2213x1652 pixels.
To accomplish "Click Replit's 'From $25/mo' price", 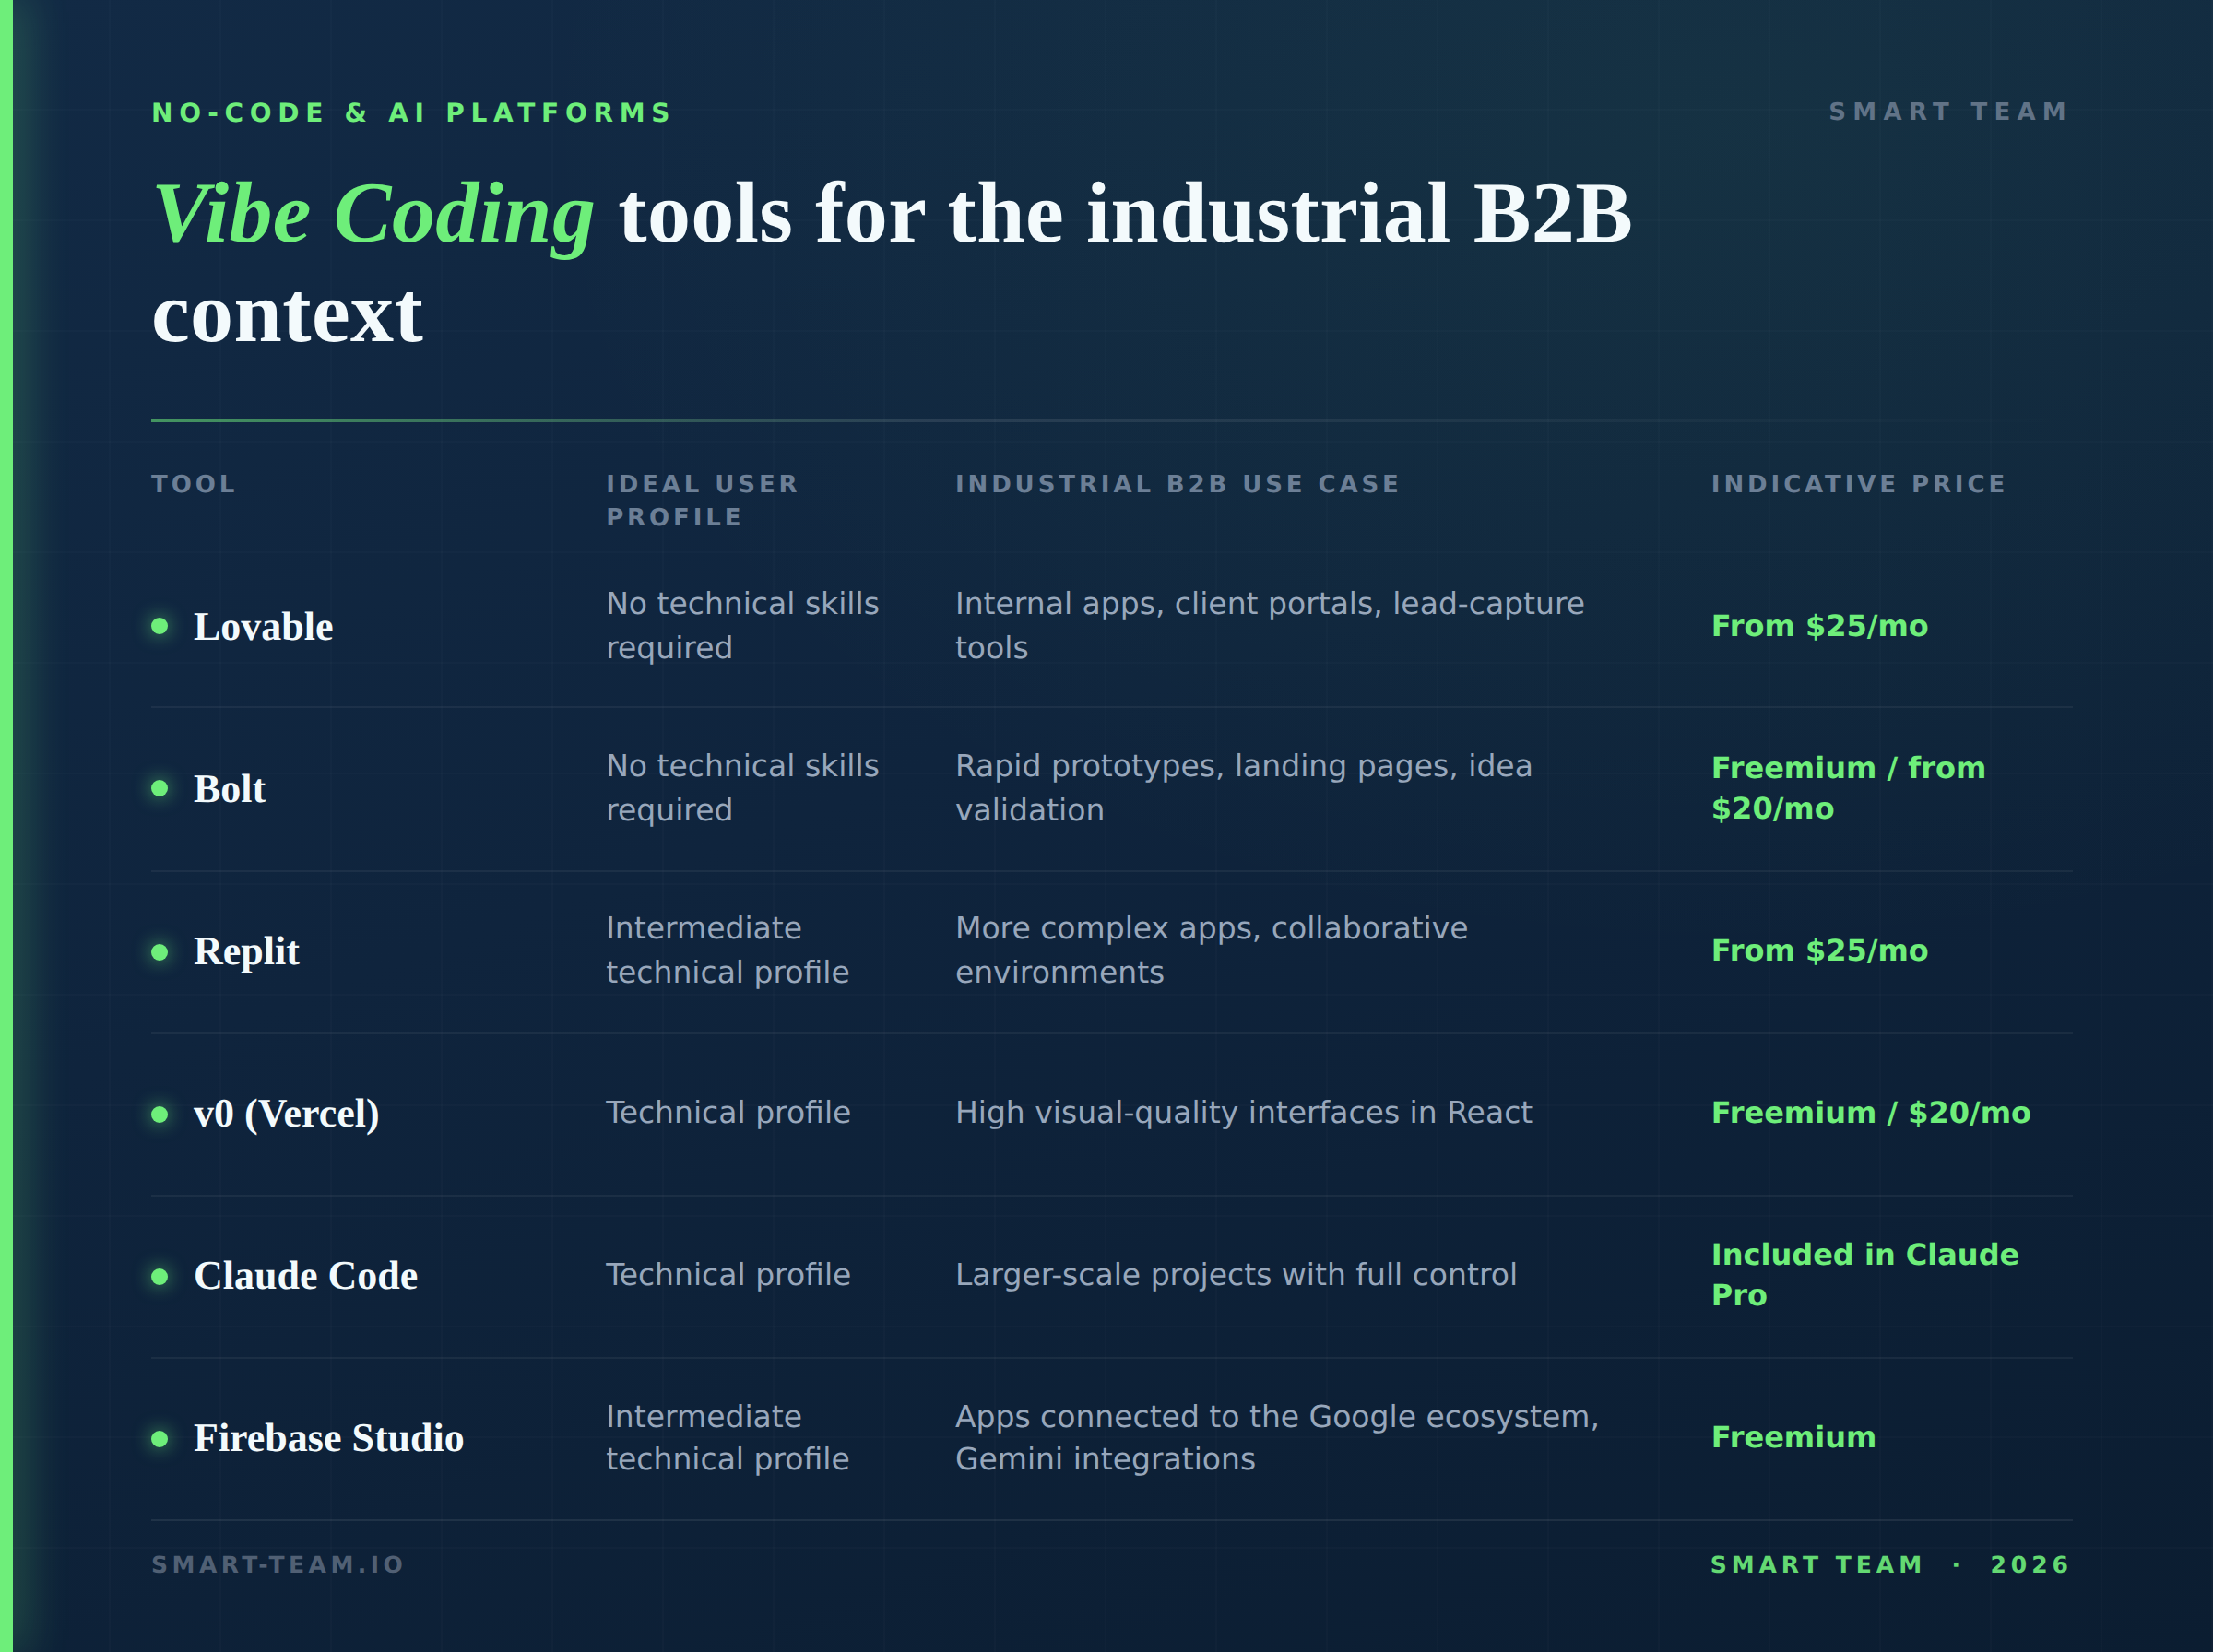I will click(1819, 950).
